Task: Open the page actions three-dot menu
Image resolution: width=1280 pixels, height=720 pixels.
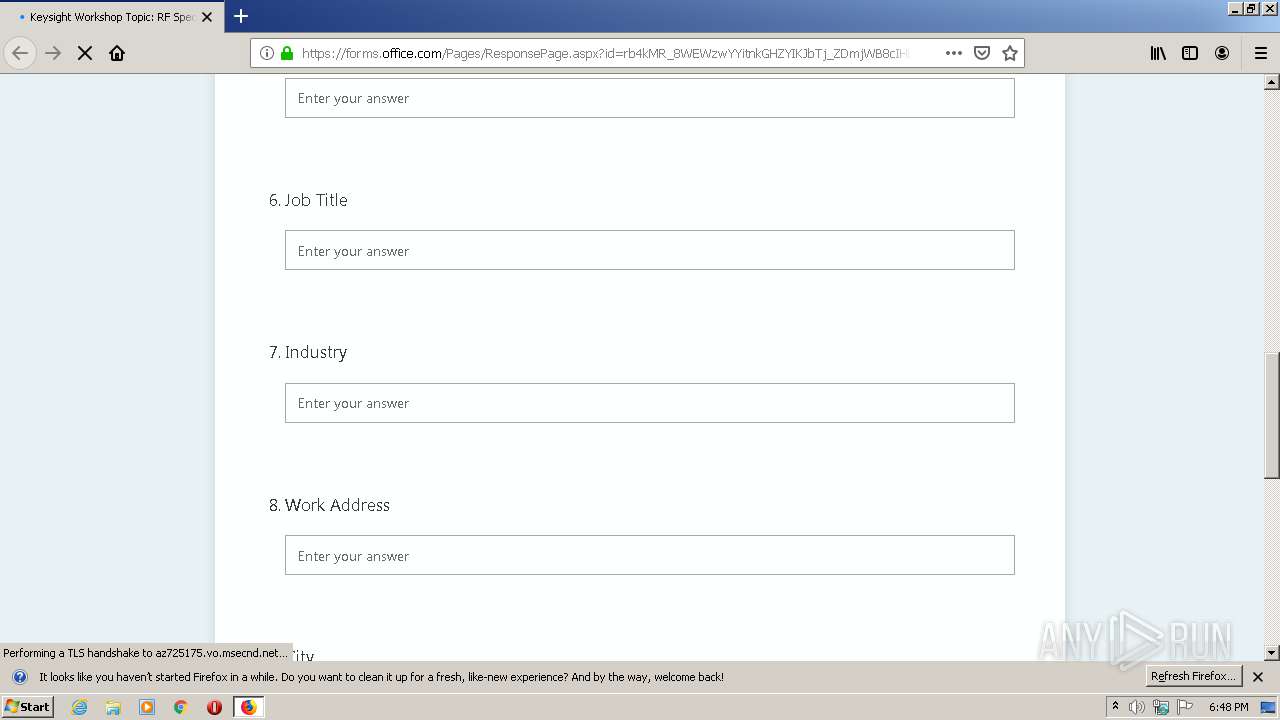Action: pos(954,53)
